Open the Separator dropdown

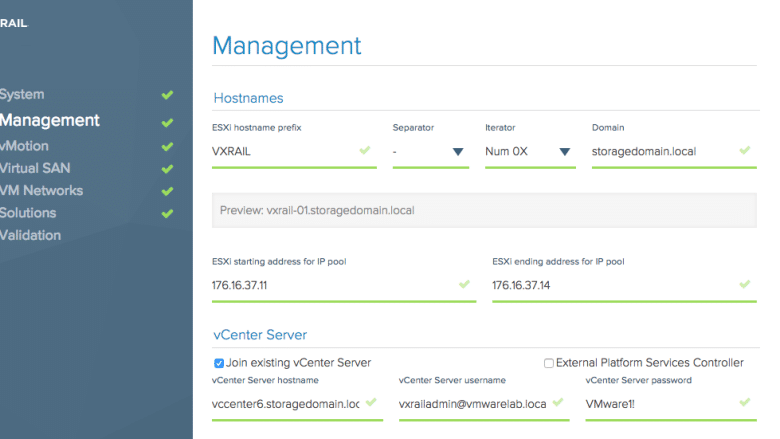tap(431, 152)
